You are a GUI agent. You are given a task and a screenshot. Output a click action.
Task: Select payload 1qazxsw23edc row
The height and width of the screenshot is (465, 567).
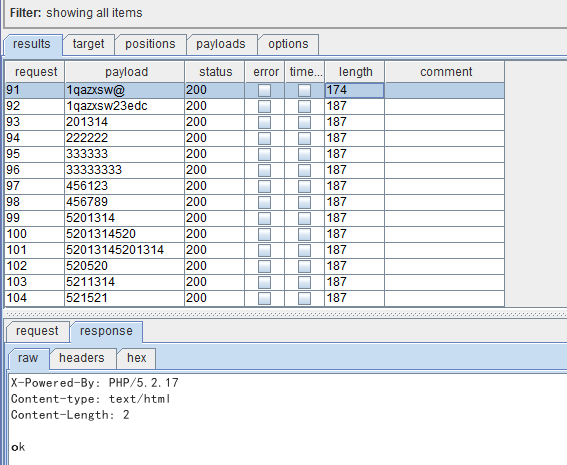point(255,106)
